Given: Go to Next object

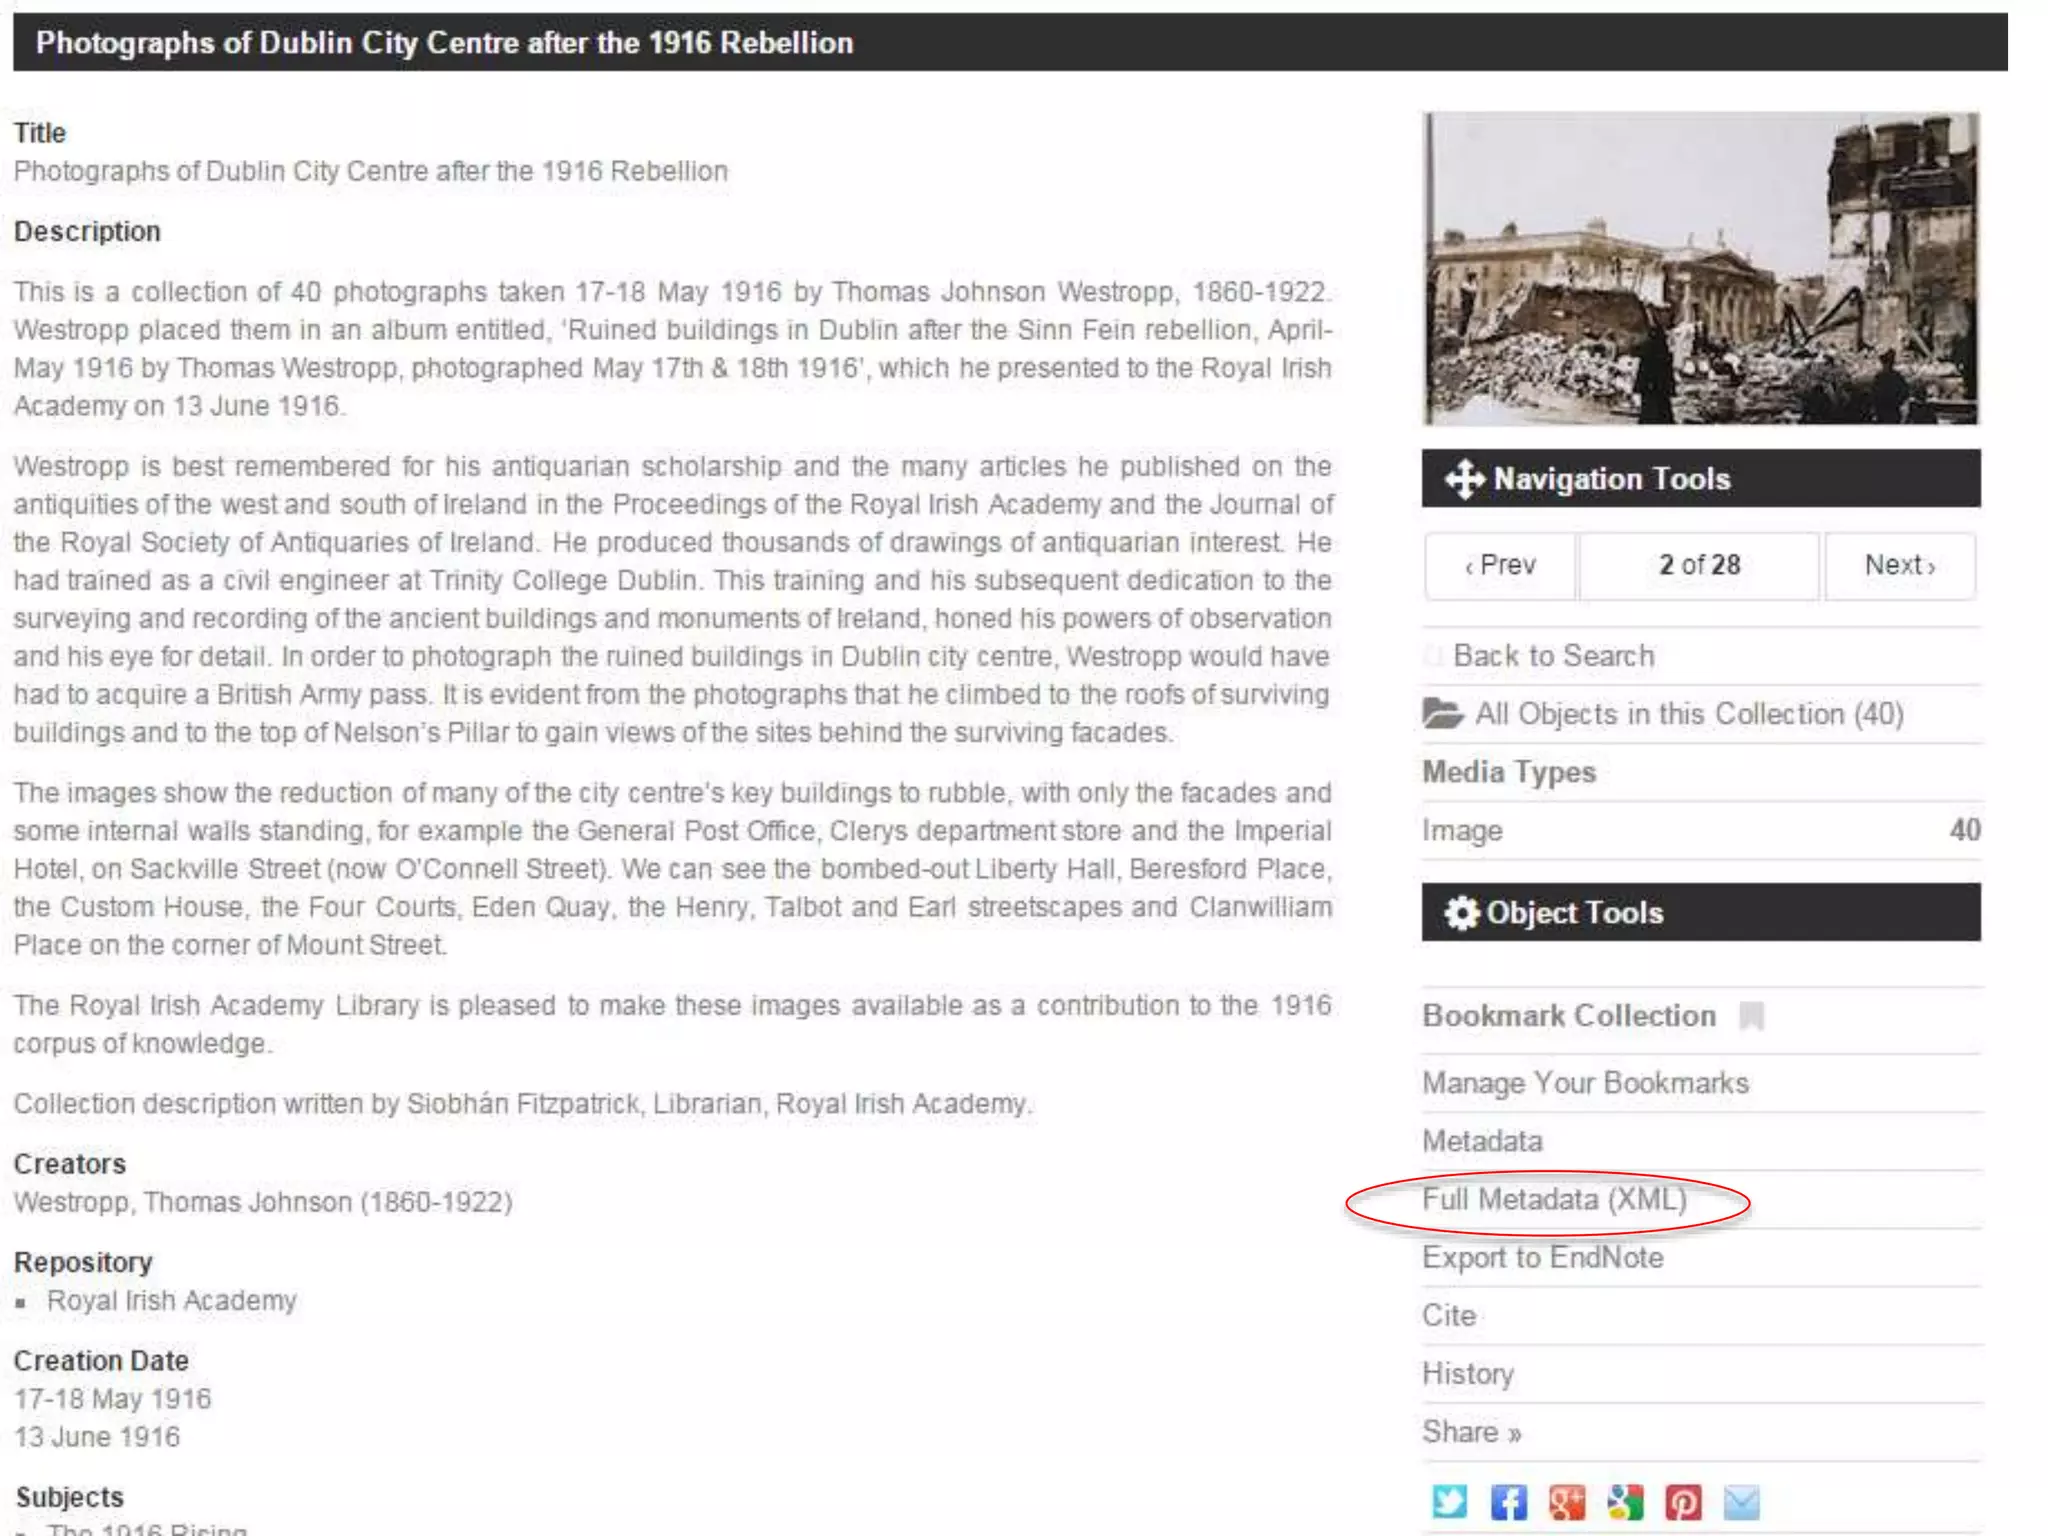Looking at the screenshot, I should (x=1899, y=565).
